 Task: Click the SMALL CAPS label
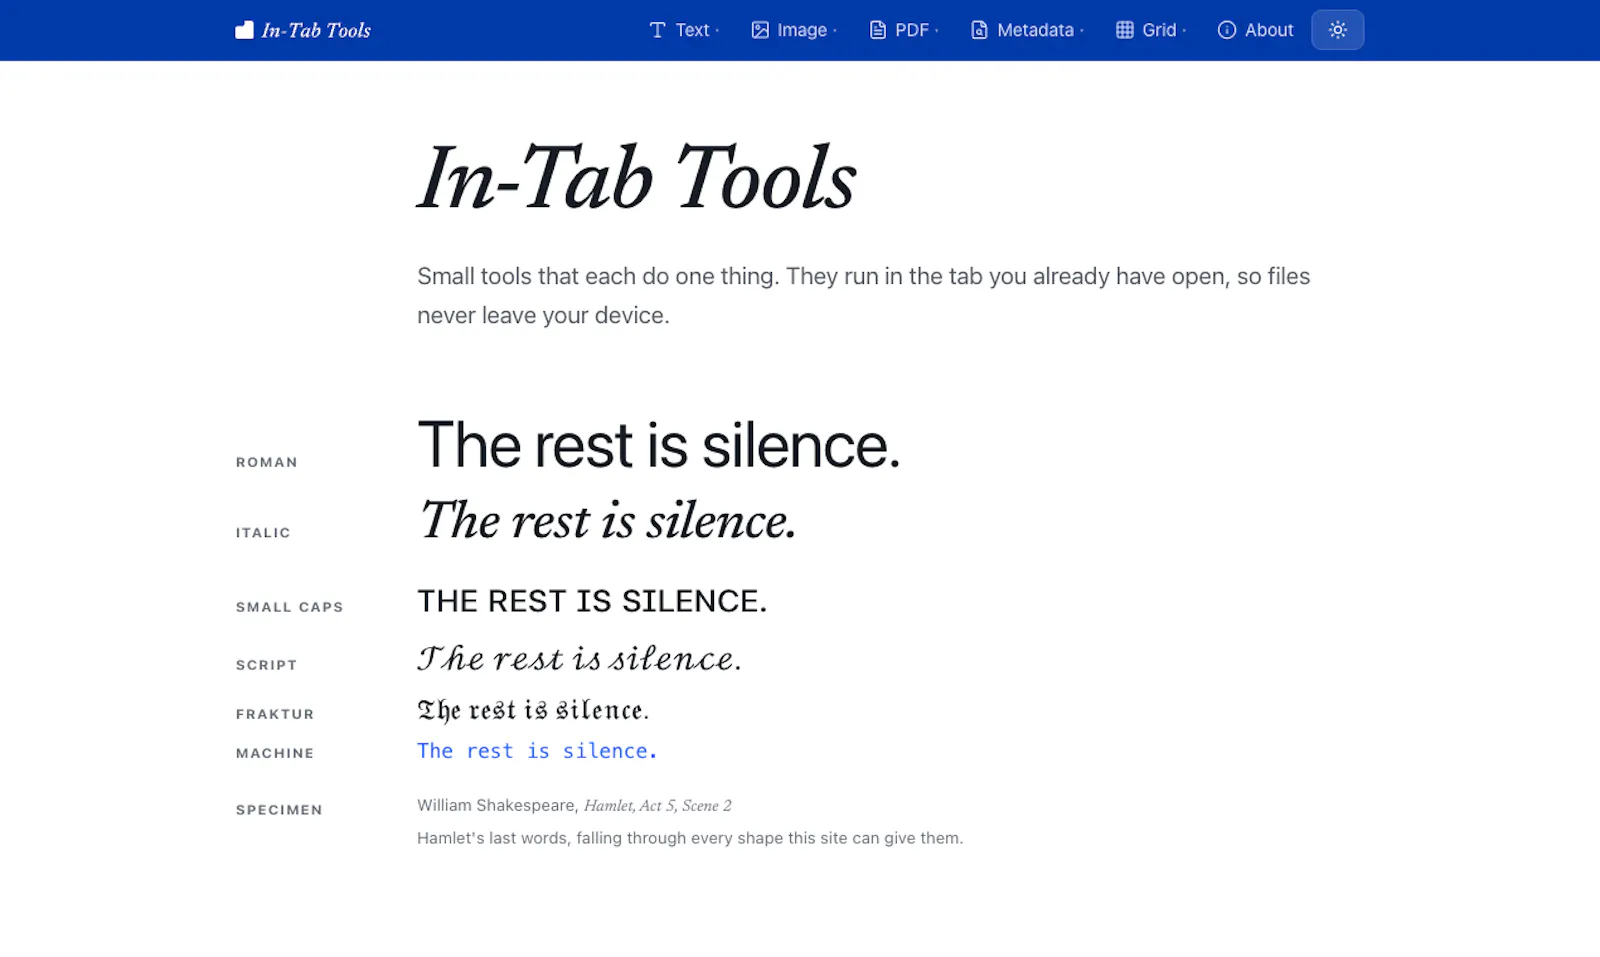point(289,607)
